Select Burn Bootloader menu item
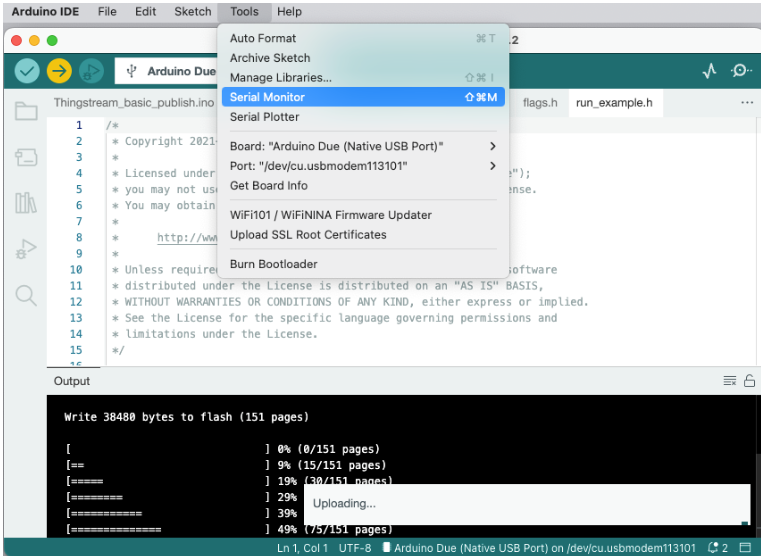Image resolution: width=761 pixels, height=556 pixels. click(x=363, y=264)
